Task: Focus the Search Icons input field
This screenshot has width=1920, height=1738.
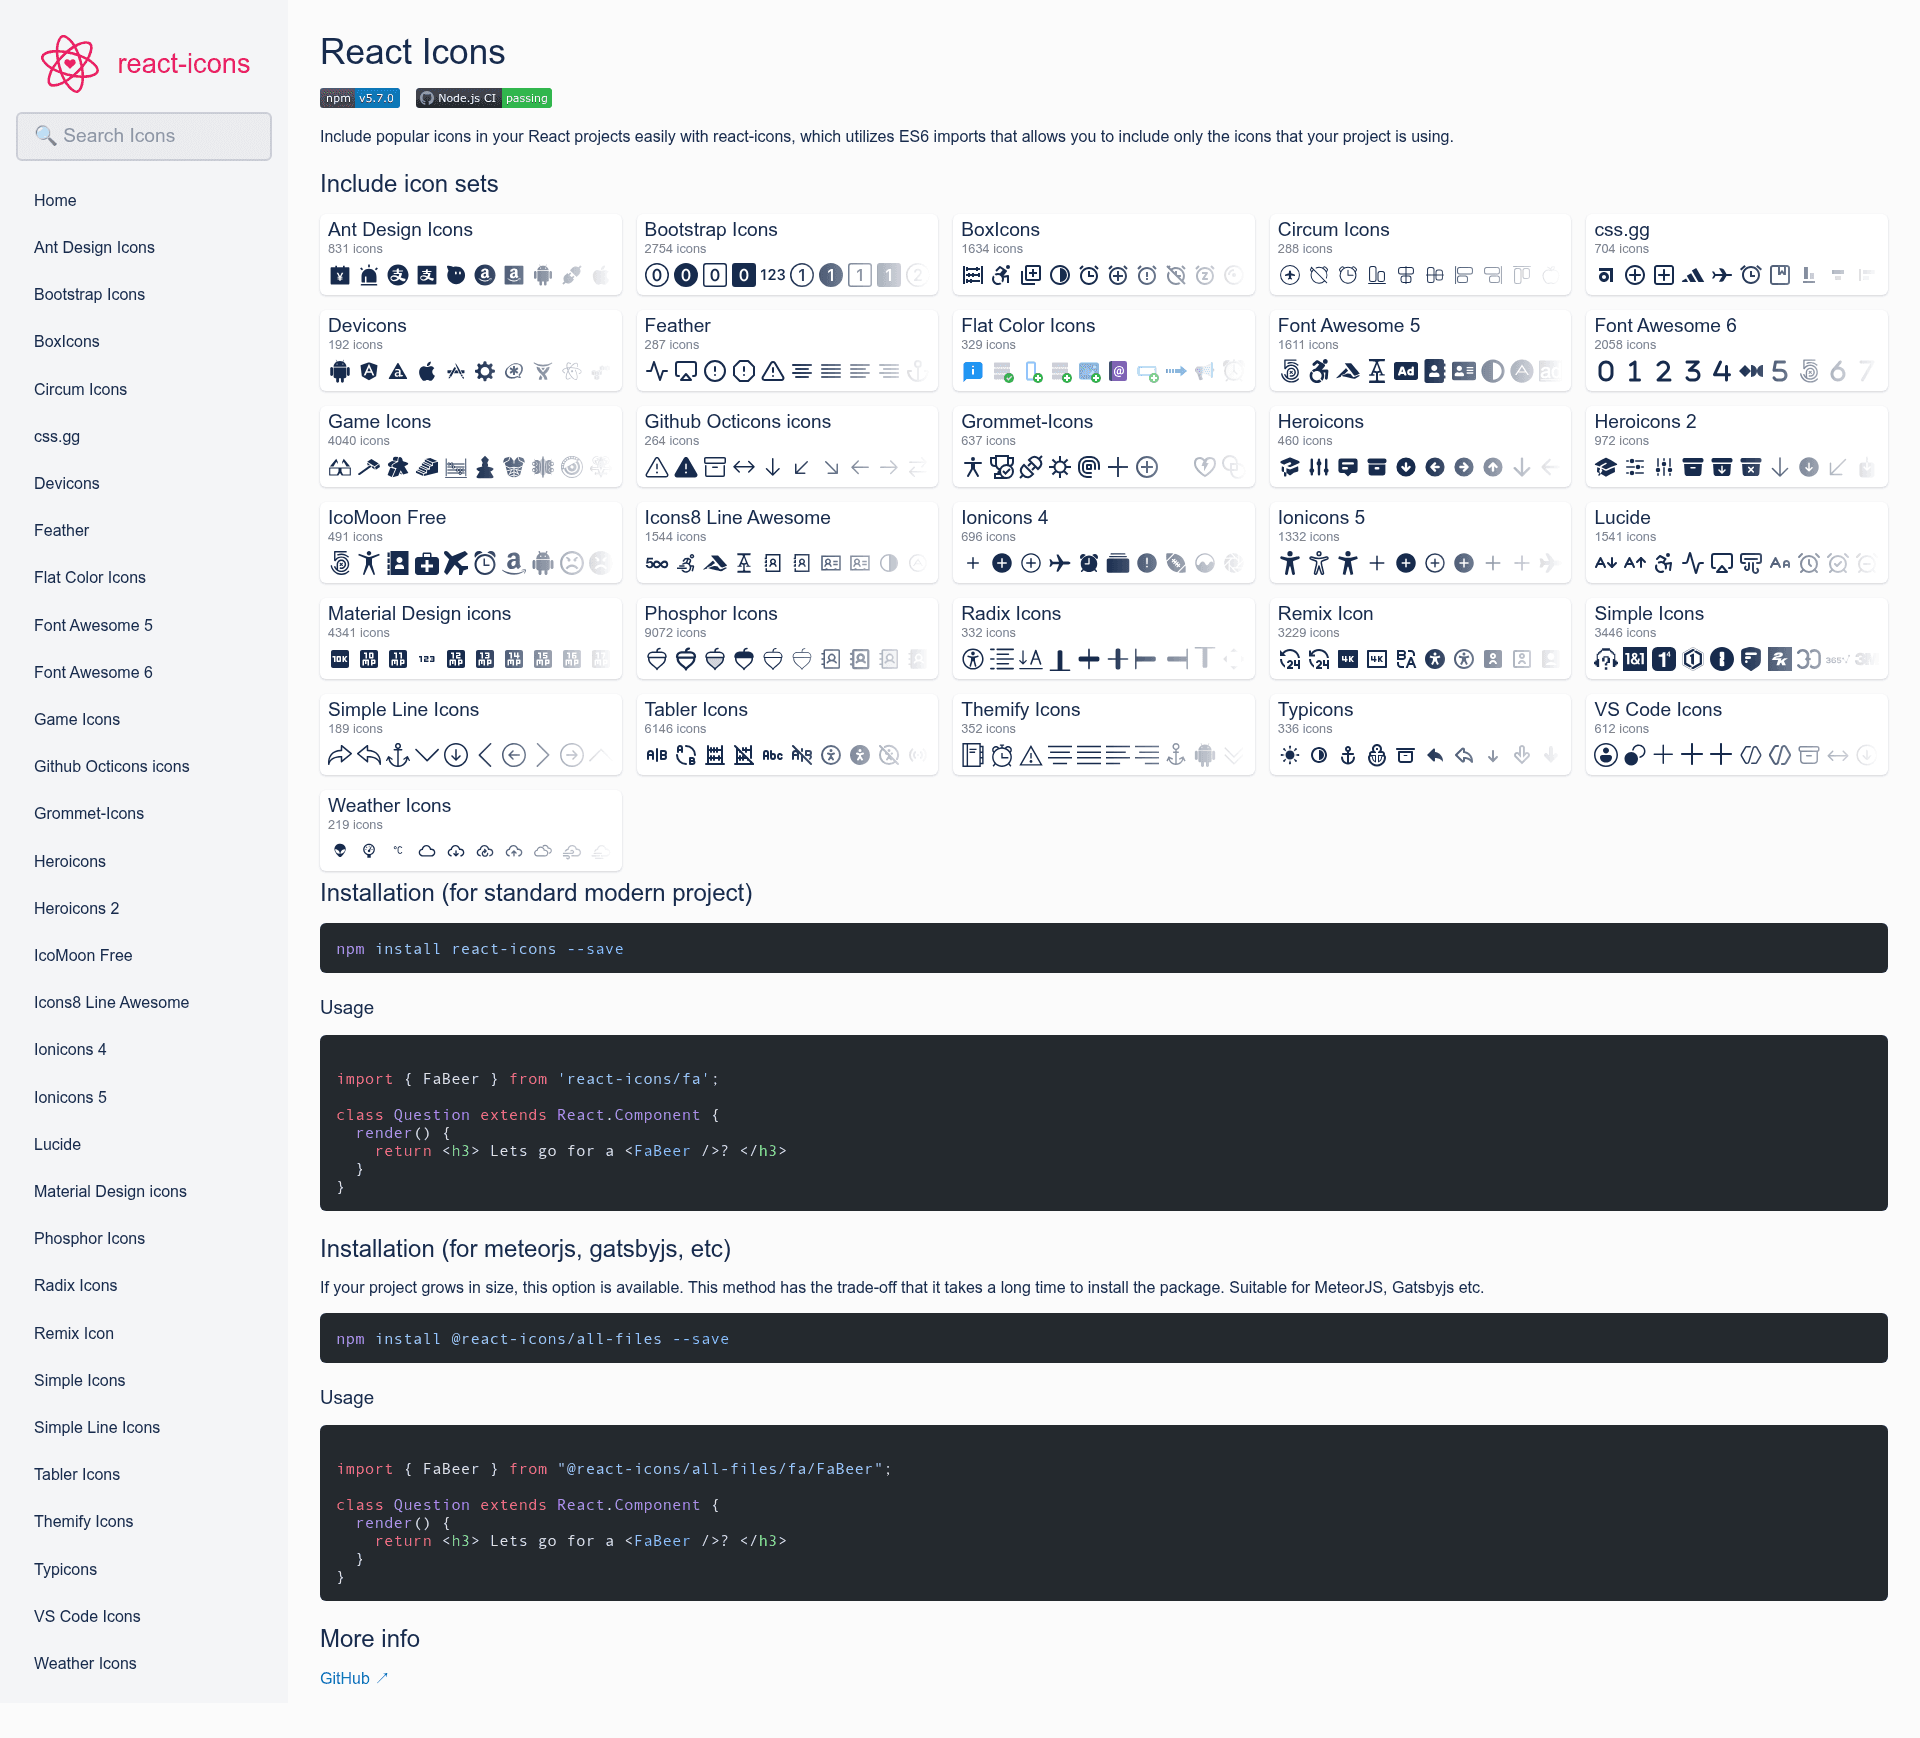Action: tap(144, 136)
